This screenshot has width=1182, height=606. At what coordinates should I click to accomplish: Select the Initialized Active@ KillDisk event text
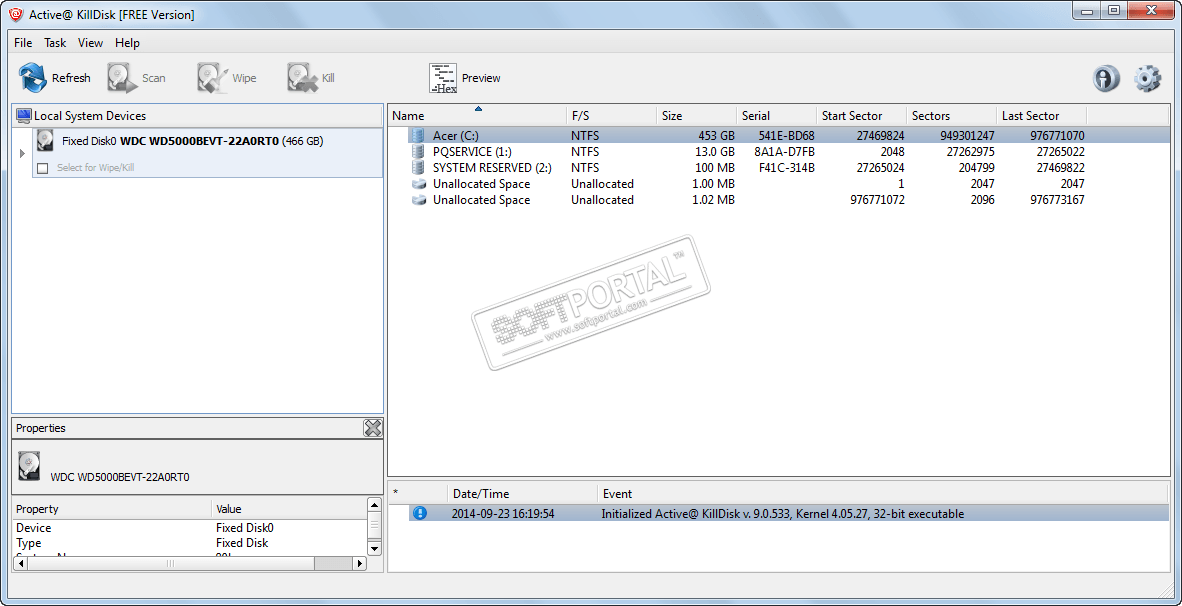782,513
